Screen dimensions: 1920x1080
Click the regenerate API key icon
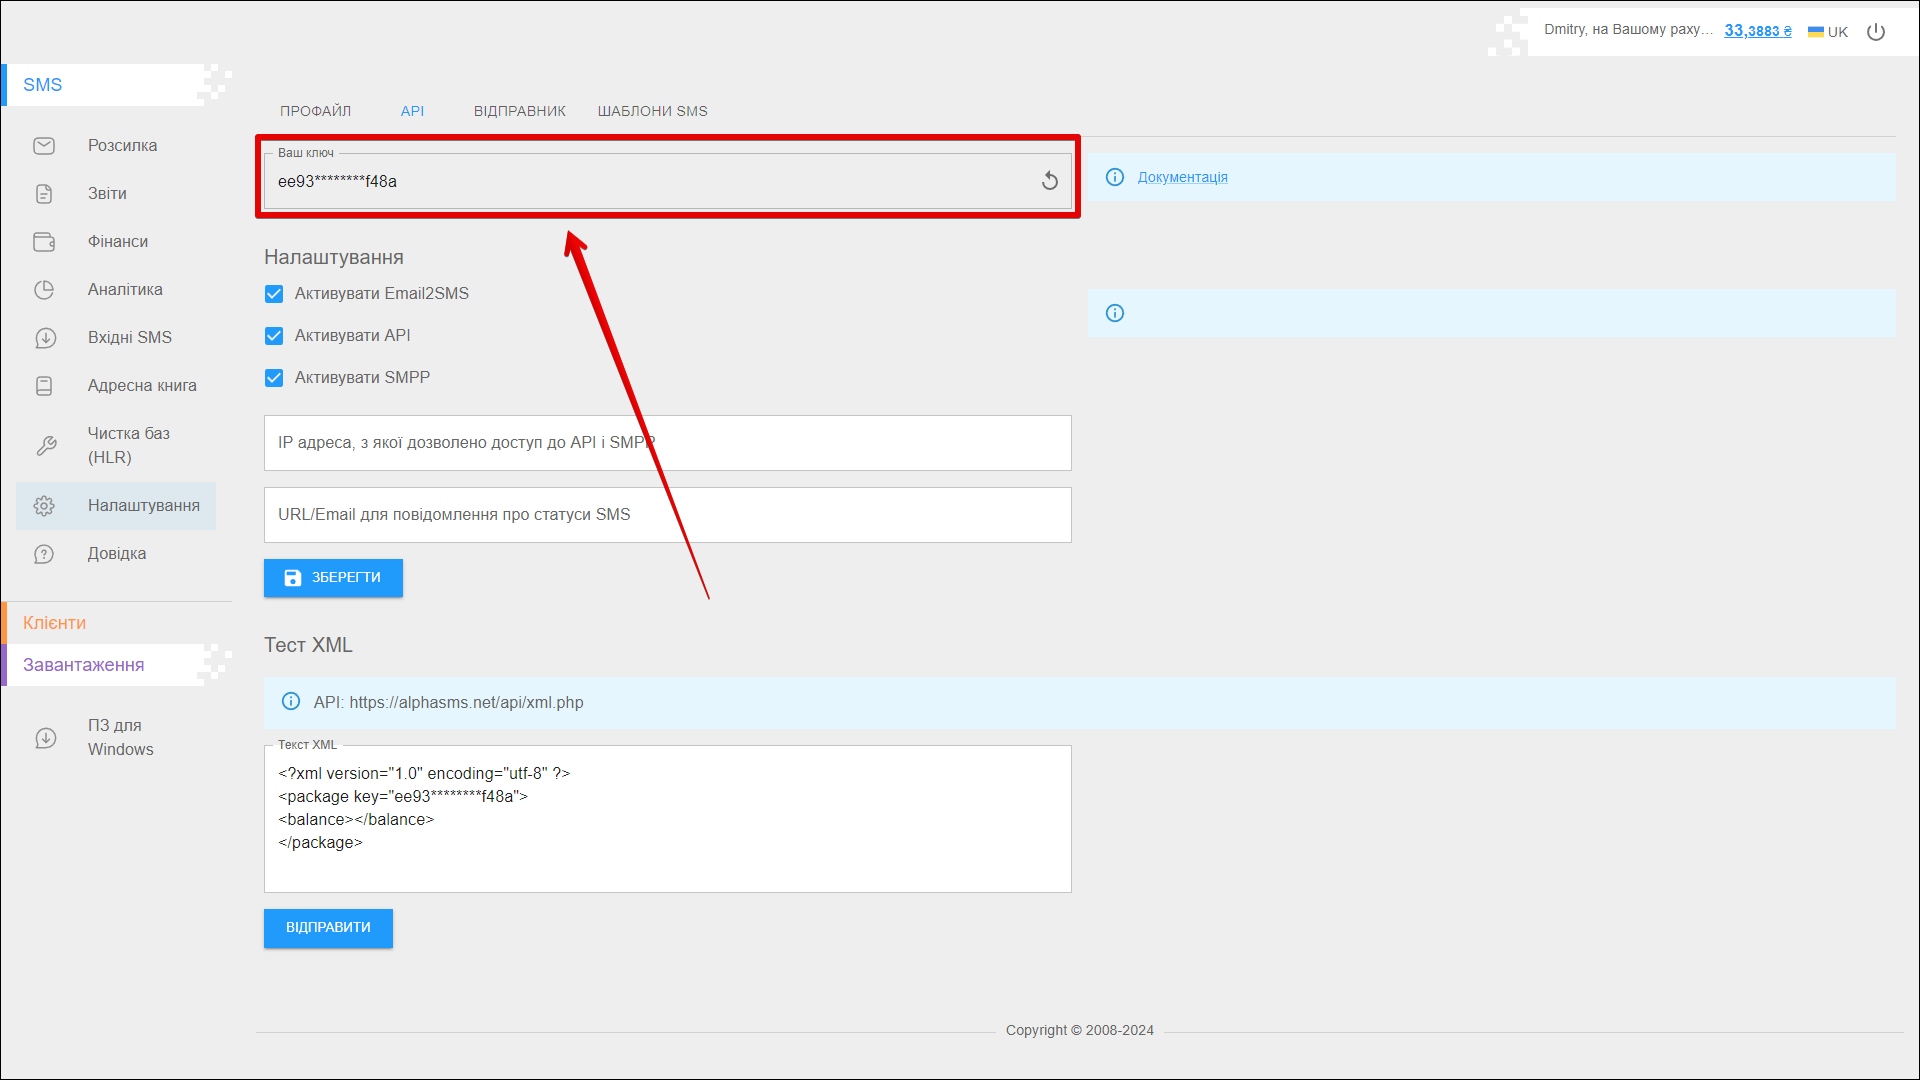click(1049, 181)
